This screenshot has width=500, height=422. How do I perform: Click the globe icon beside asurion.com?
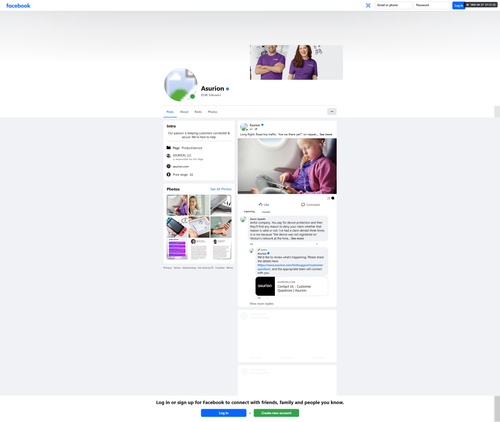169,166
